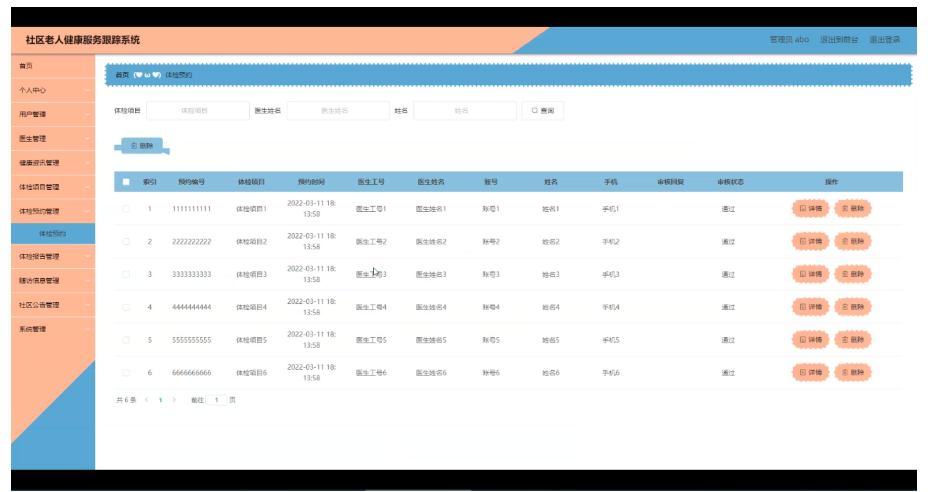Check the checkbox for row index 6
This screenshot has width=945, height=492.
[x=126, y=373]
